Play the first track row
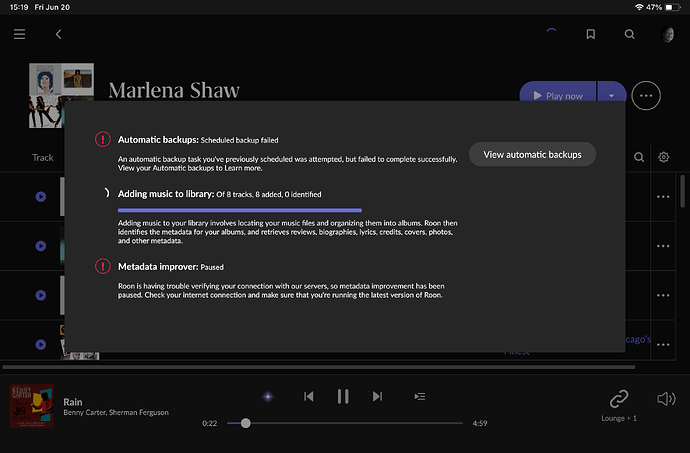This screenshot has height=453, width=690. [41, 197]
